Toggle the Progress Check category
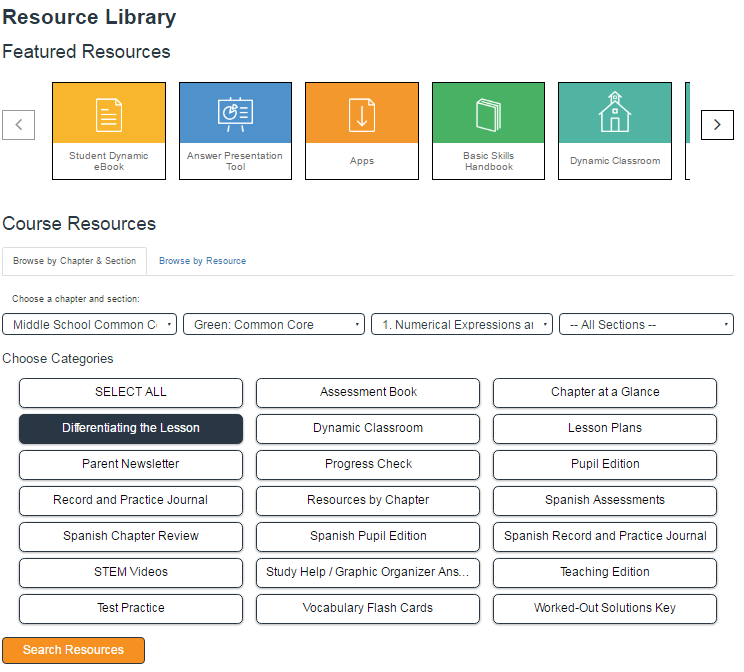 (x=368, y=465)
